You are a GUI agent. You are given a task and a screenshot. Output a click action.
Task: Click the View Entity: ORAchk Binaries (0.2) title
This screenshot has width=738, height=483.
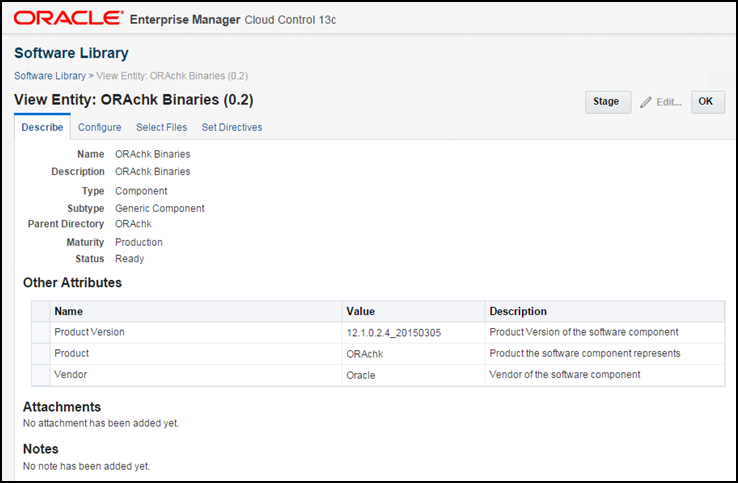[134, 100]
